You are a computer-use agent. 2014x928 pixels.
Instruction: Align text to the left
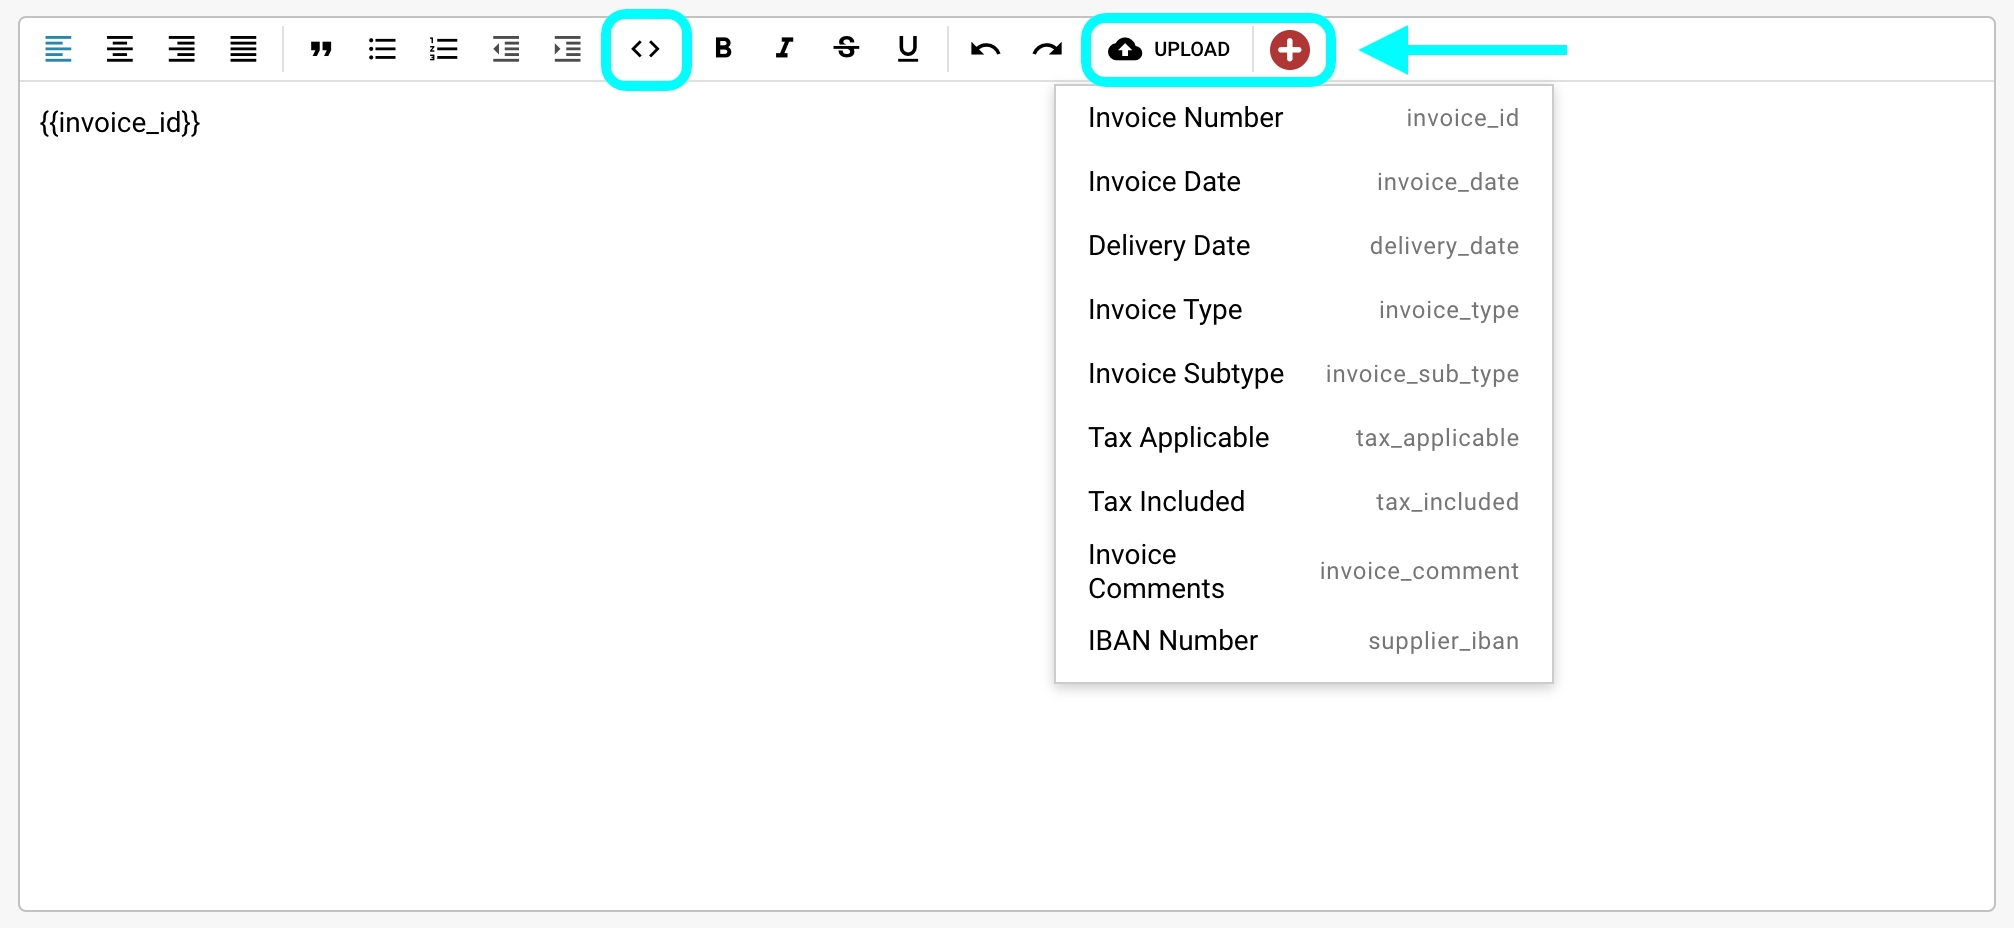point(58,49)
